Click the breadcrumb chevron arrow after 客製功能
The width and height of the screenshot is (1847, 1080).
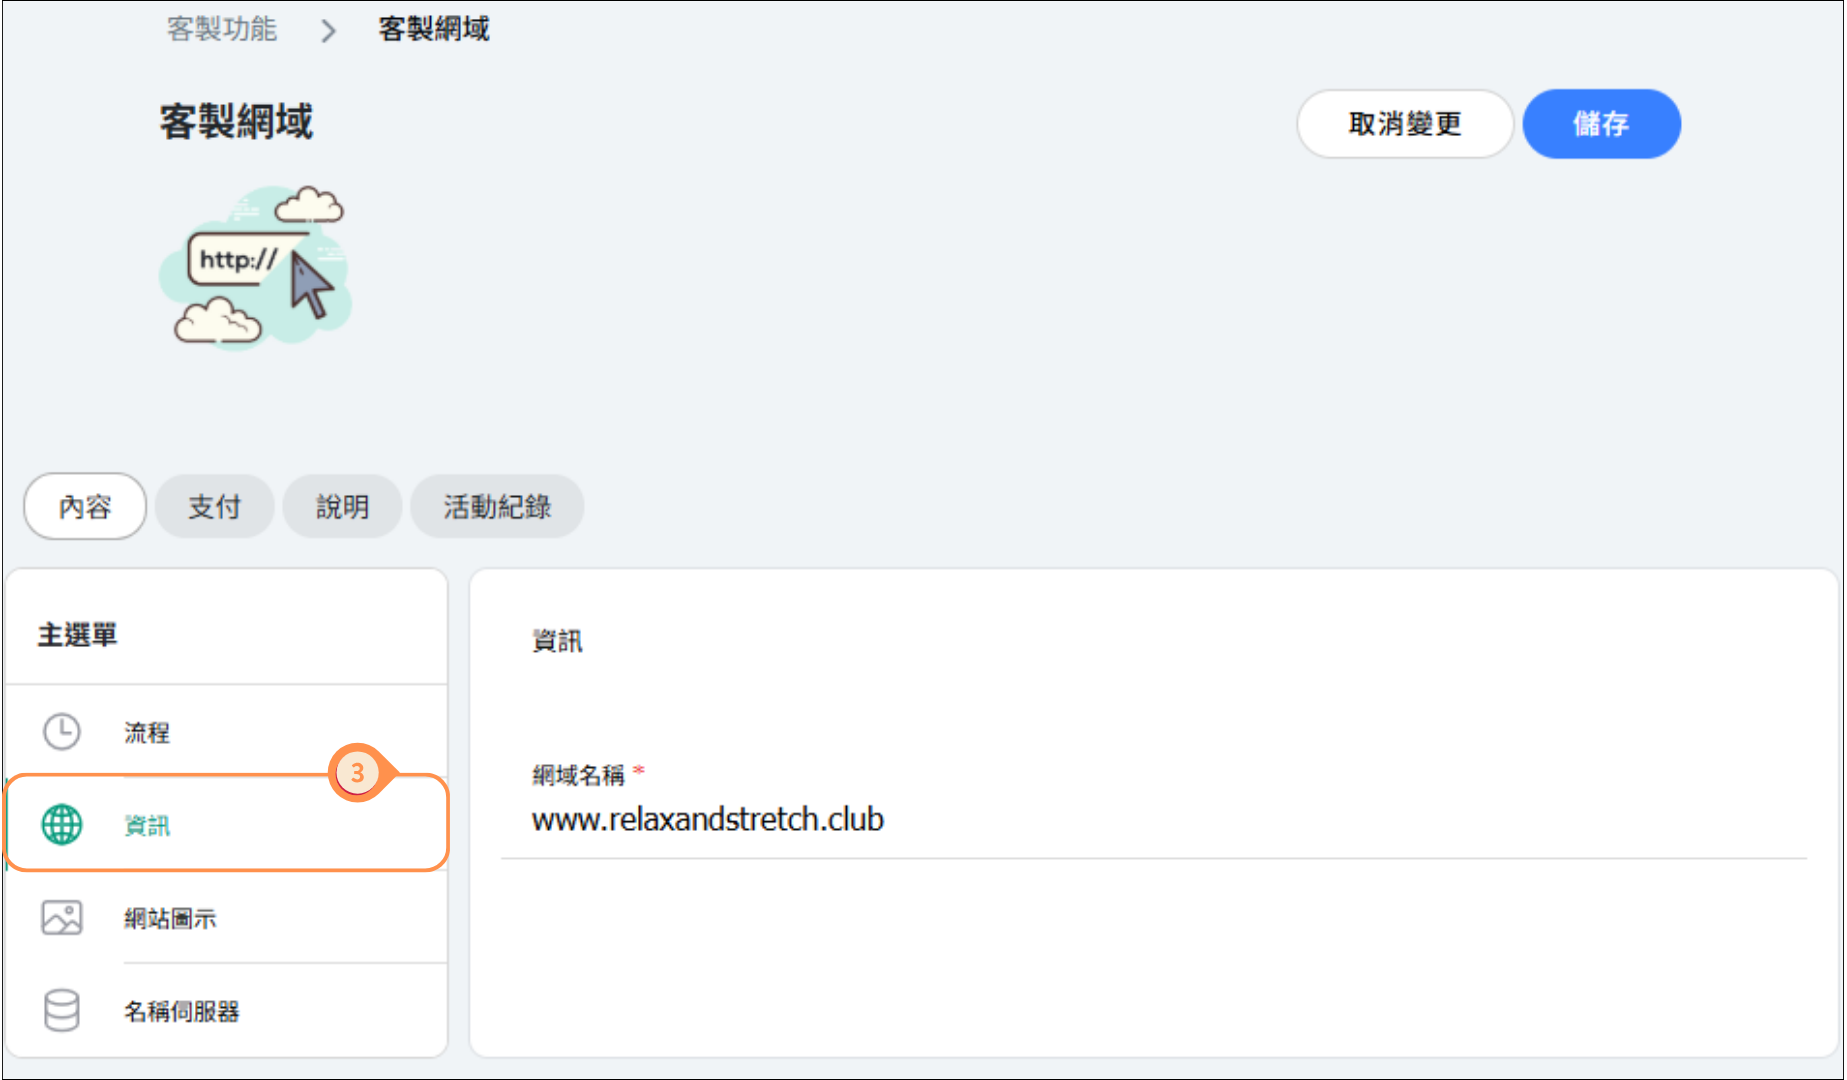pyautogui.click(x=328, y=31)
